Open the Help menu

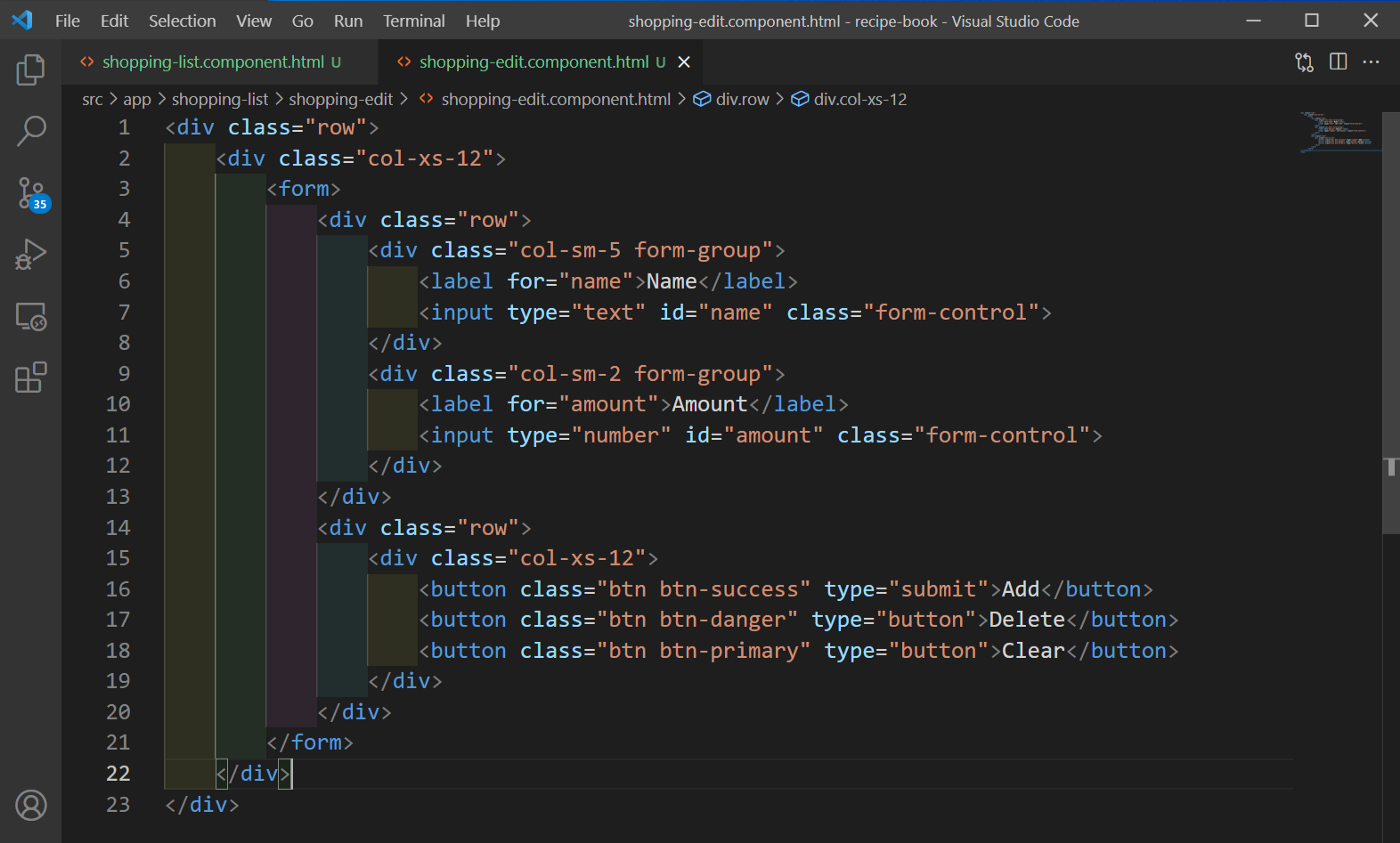pos(483,20)
